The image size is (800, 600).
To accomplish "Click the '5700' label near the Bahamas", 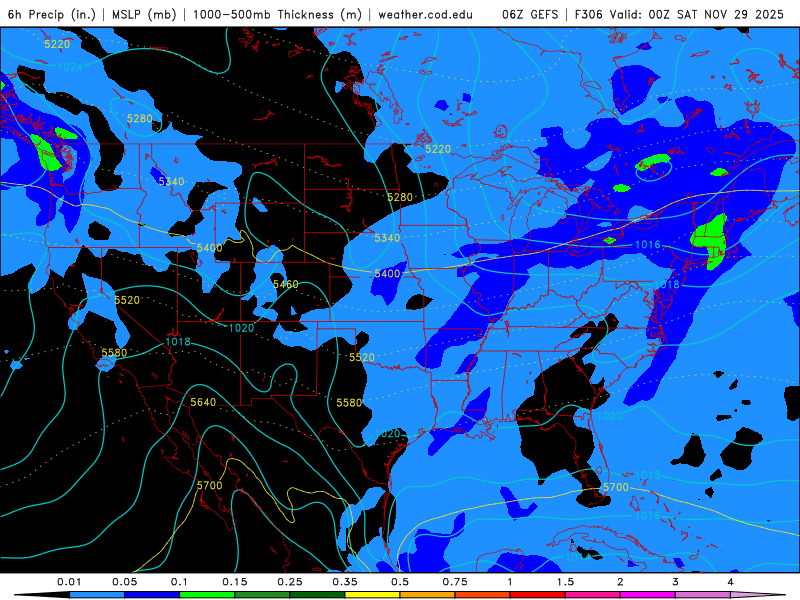I will (616, 487).
